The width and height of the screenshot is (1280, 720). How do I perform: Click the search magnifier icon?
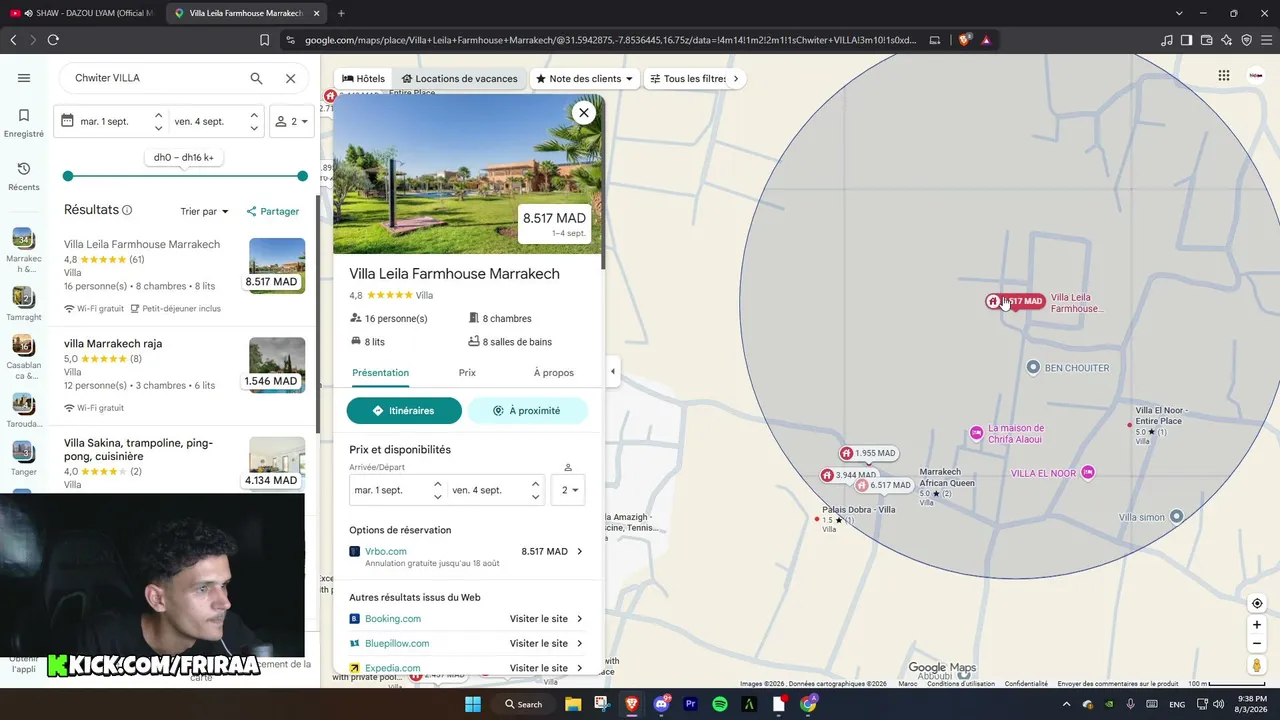pos(257,78)
